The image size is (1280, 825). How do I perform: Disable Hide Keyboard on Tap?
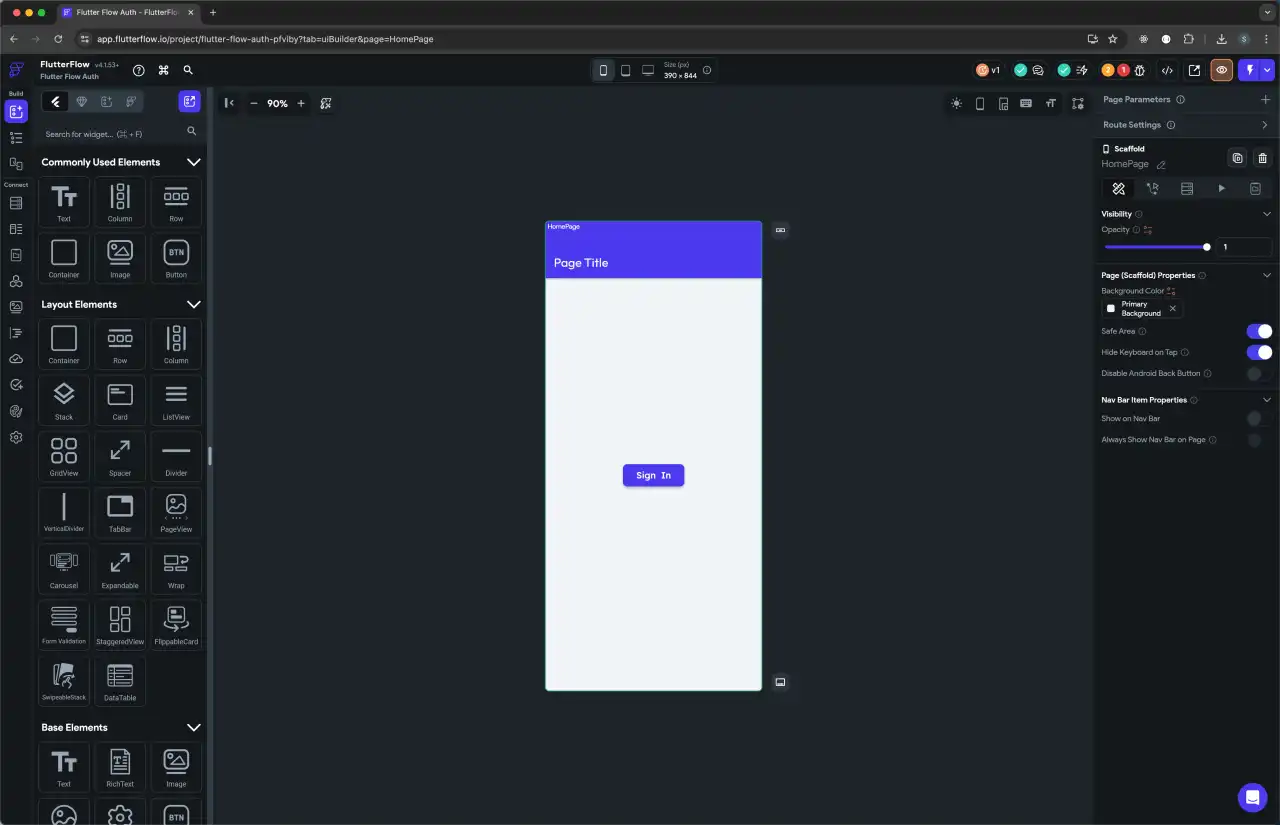1259,352
